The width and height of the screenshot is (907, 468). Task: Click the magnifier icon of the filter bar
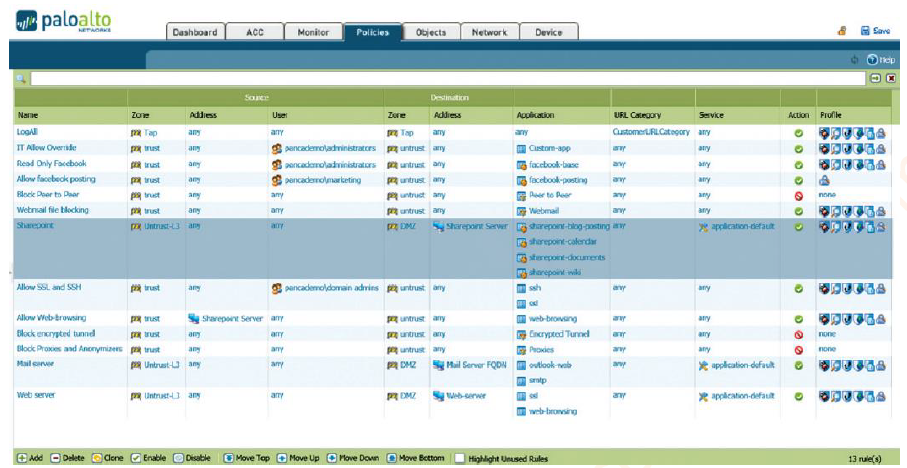22,78
